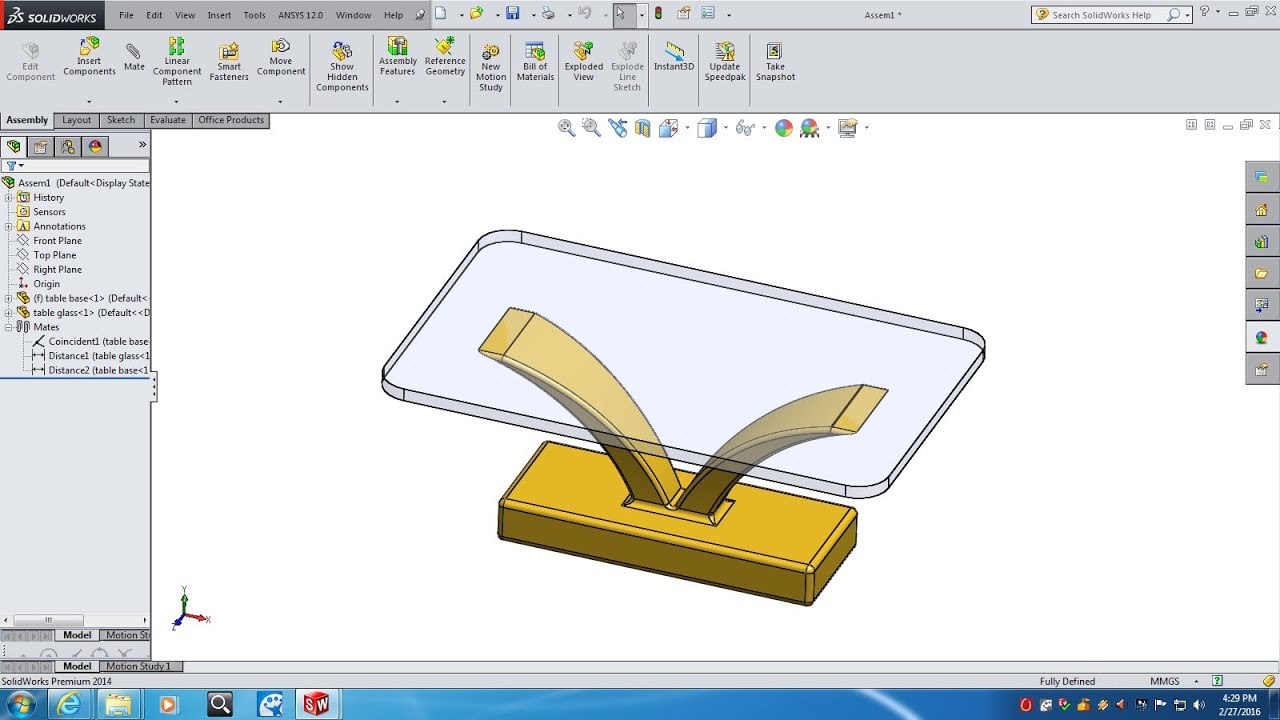Click the Save icon in the top toolbar
The width and height of the screenshot is (1280, 720).
[x=513, y=14]
